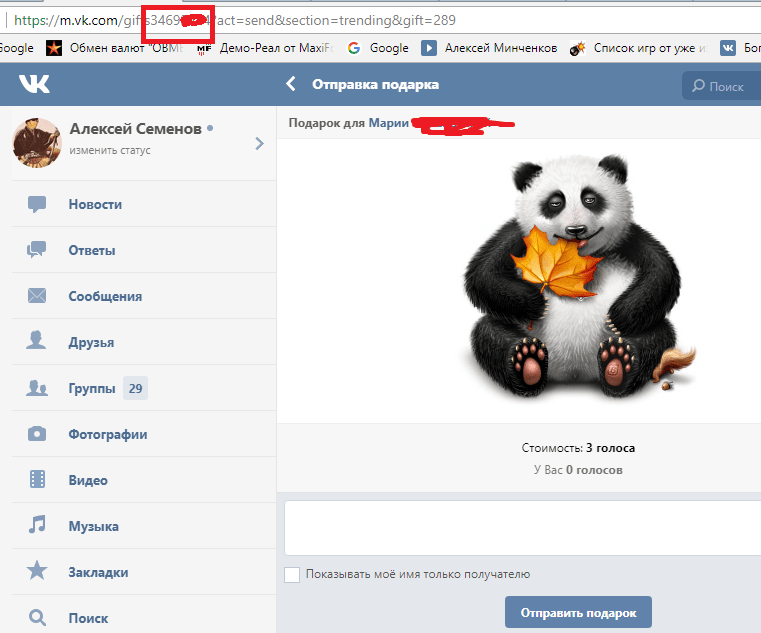Open Закладки star icon
Viewport: 761px width, 633px height.
(x=37, y=570)
